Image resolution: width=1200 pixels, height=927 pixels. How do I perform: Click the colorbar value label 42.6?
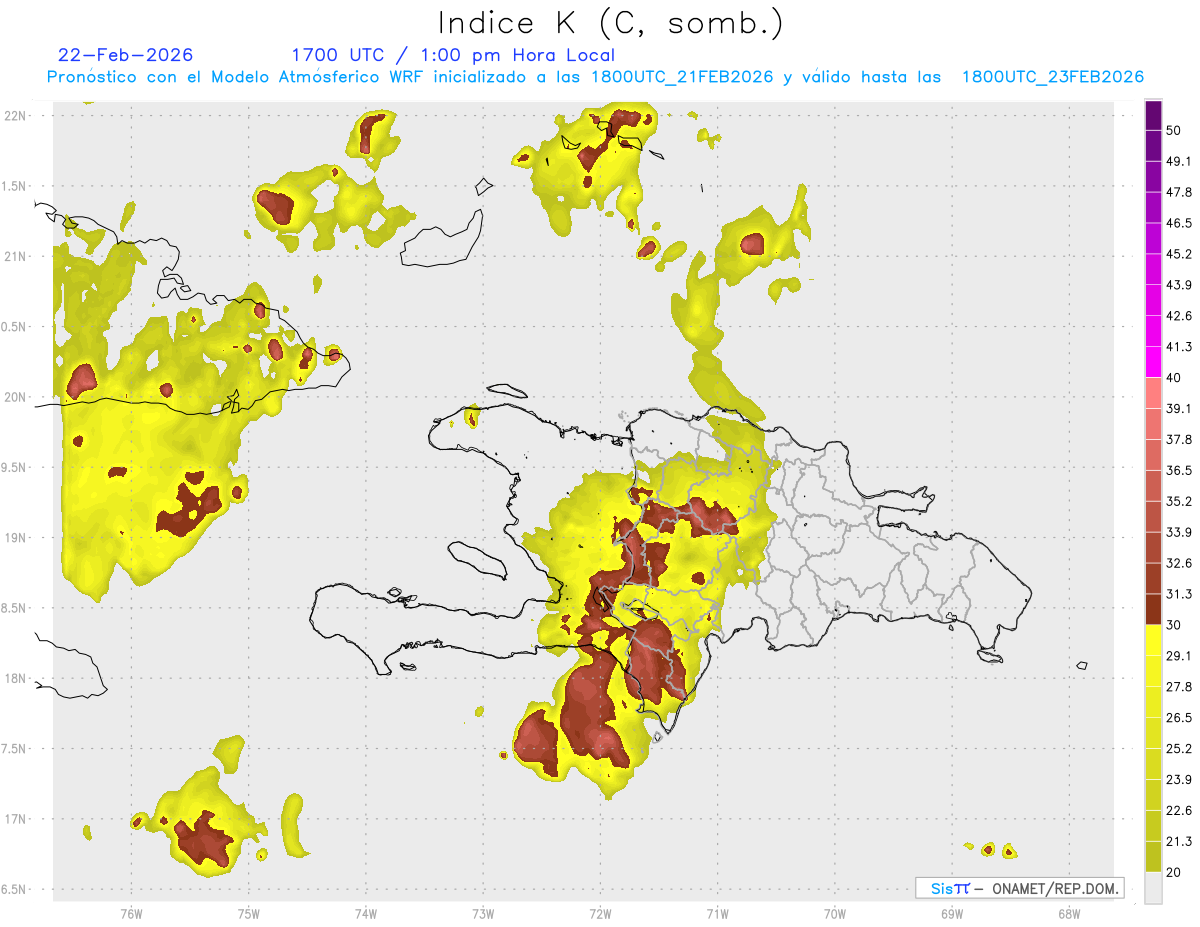(x=1179, y=316)
